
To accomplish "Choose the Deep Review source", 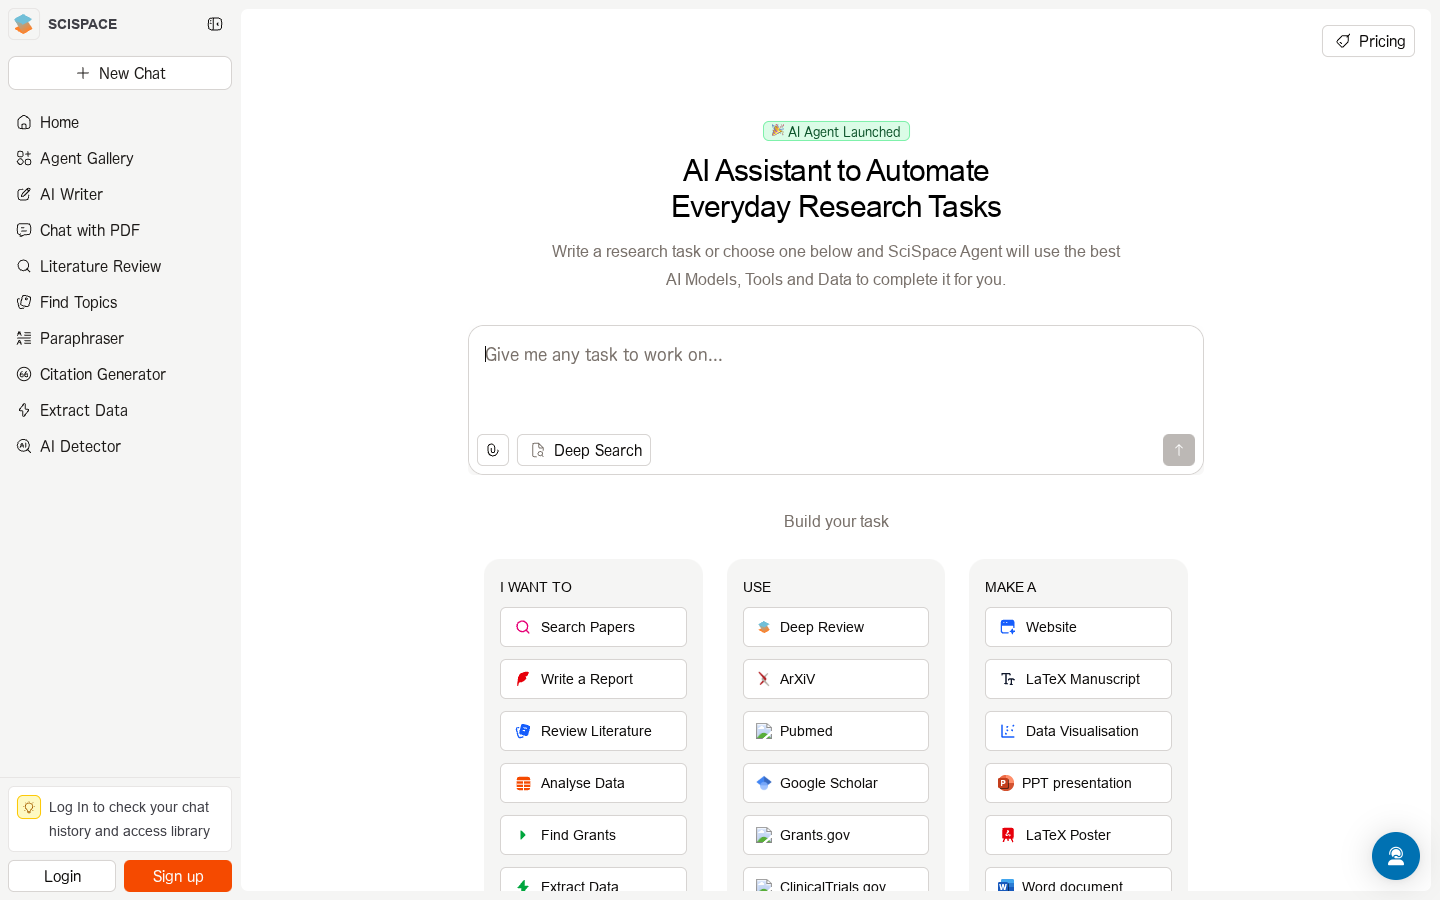I will [836, 627].
